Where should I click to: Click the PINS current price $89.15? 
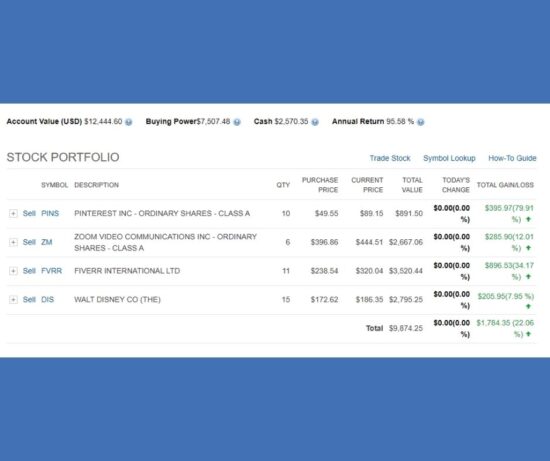coord(371,213)
